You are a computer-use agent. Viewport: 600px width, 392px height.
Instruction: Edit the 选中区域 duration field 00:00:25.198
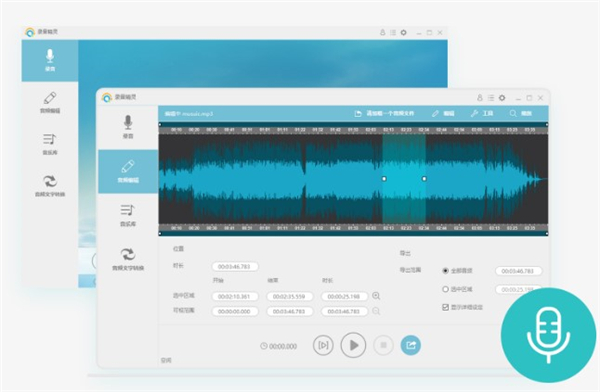tap(344, 296)
